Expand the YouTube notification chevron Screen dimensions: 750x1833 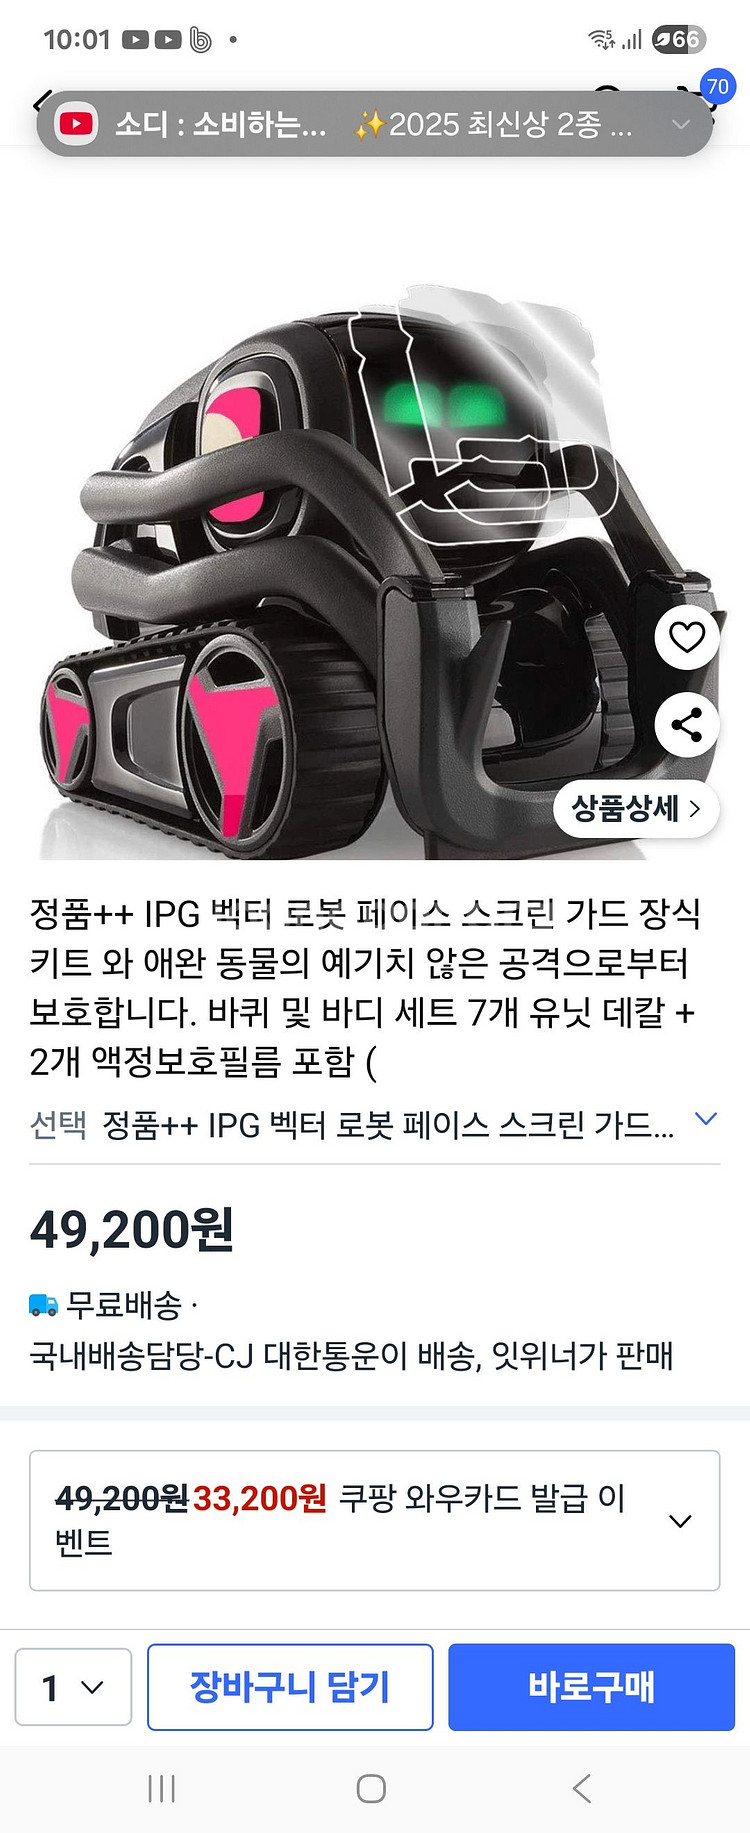pyautogui.click(x=681, y=124)
